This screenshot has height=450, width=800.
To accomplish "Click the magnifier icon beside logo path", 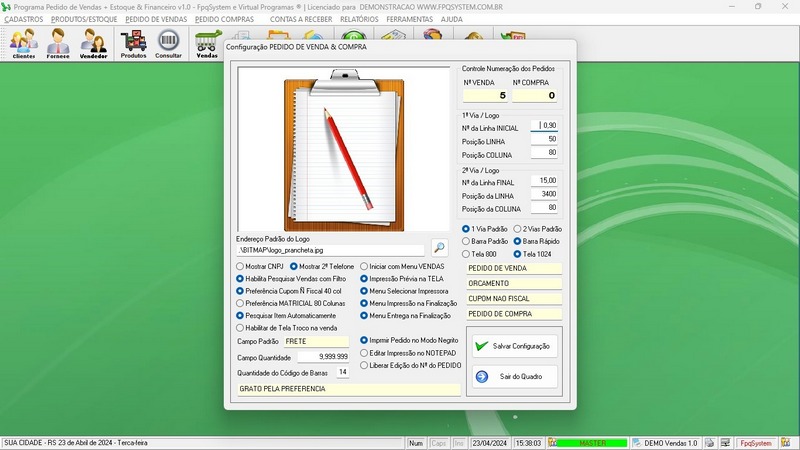I will click(440, 247).
